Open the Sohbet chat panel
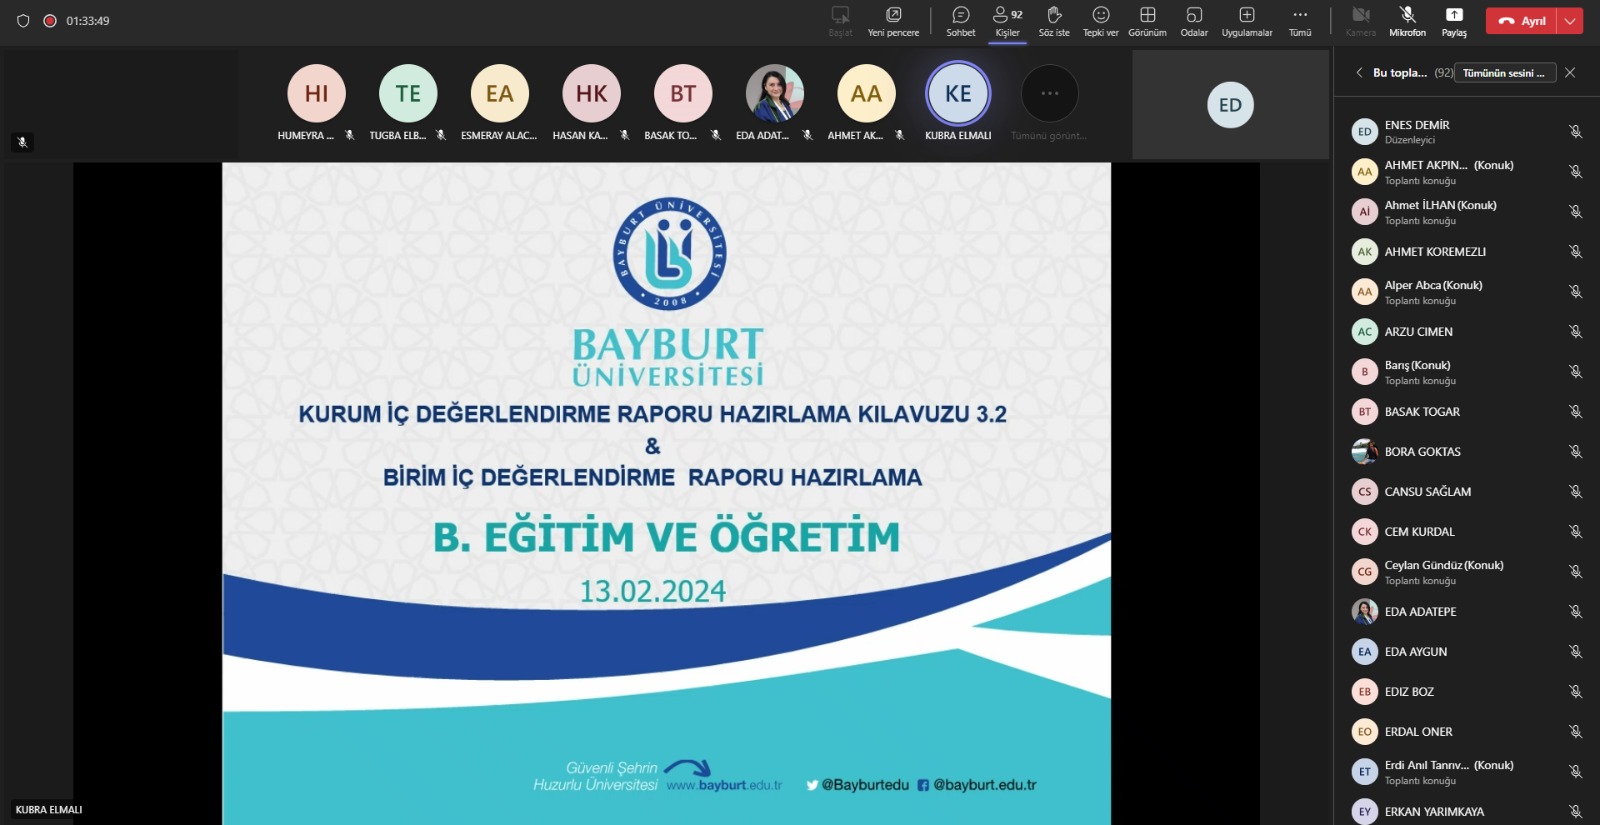1600x825 pixels. (960, 21)
